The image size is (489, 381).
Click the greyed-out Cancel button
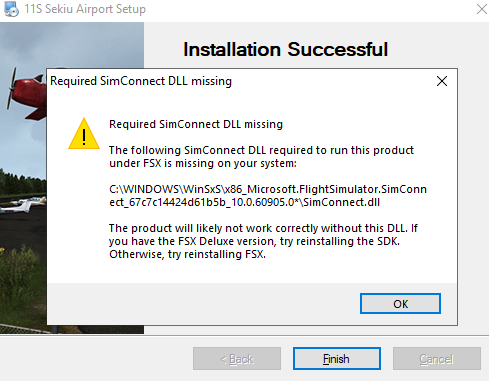point(437,359)
